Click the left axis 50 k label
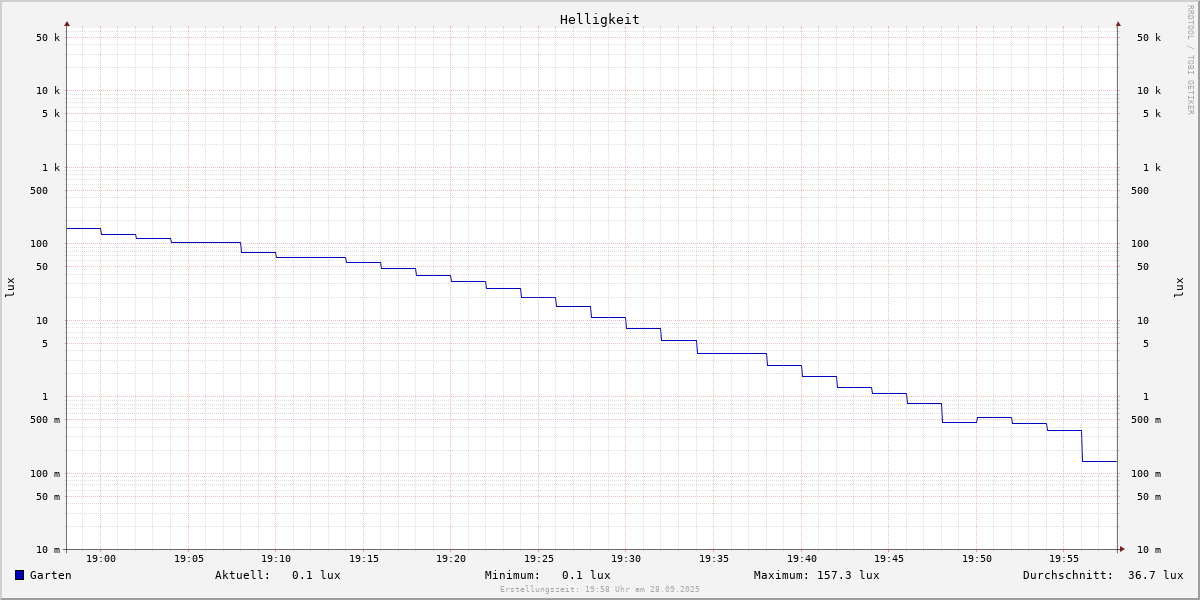Viewport: 1200px width, 600px height. [48, 38]
